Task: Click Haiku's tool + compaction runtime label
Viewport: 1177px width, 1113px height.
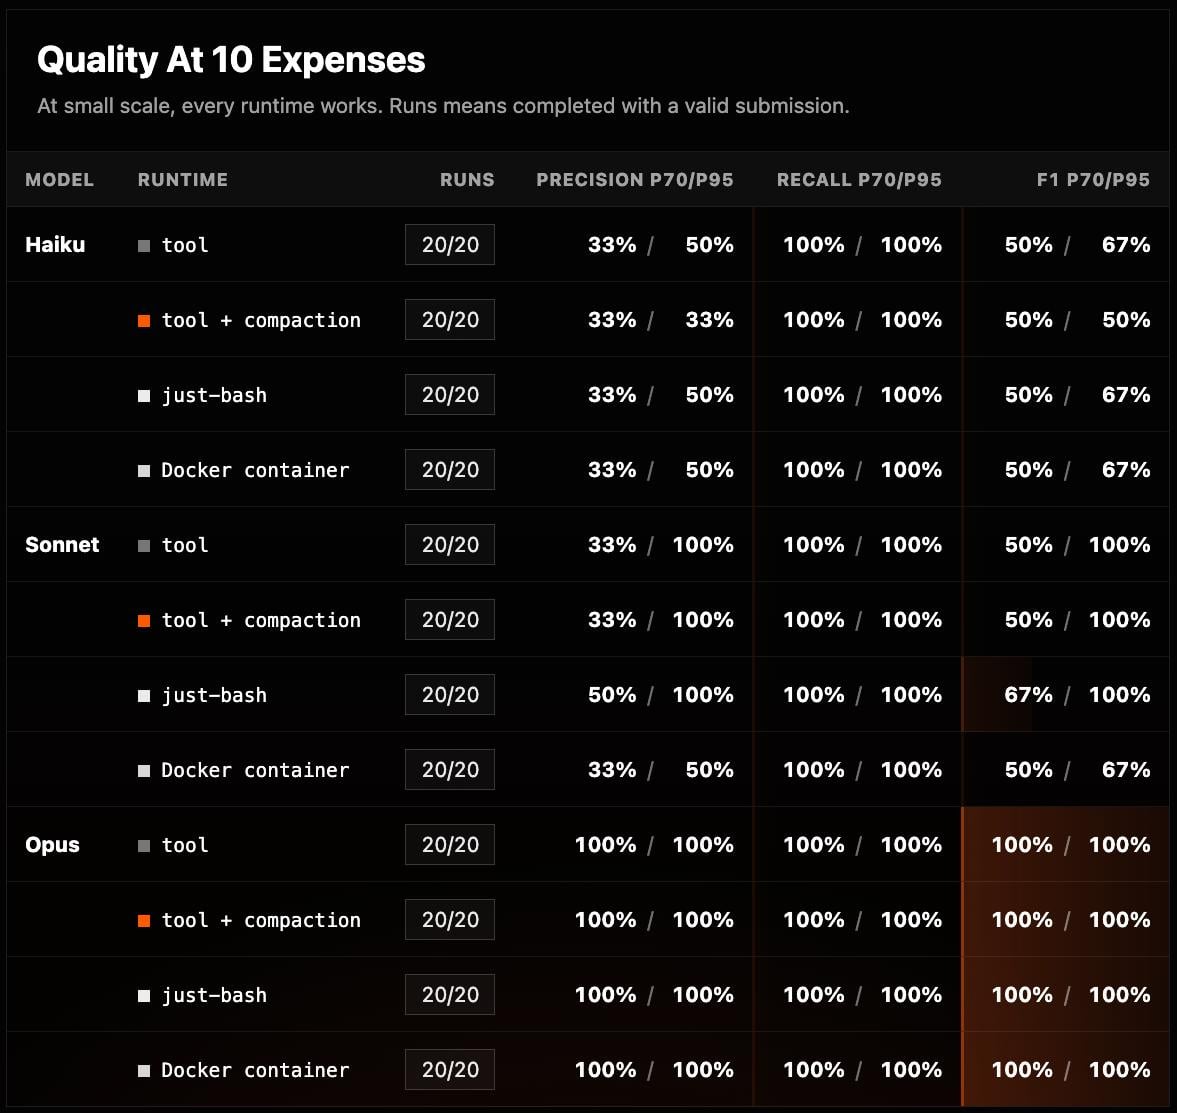Action: 261,320
